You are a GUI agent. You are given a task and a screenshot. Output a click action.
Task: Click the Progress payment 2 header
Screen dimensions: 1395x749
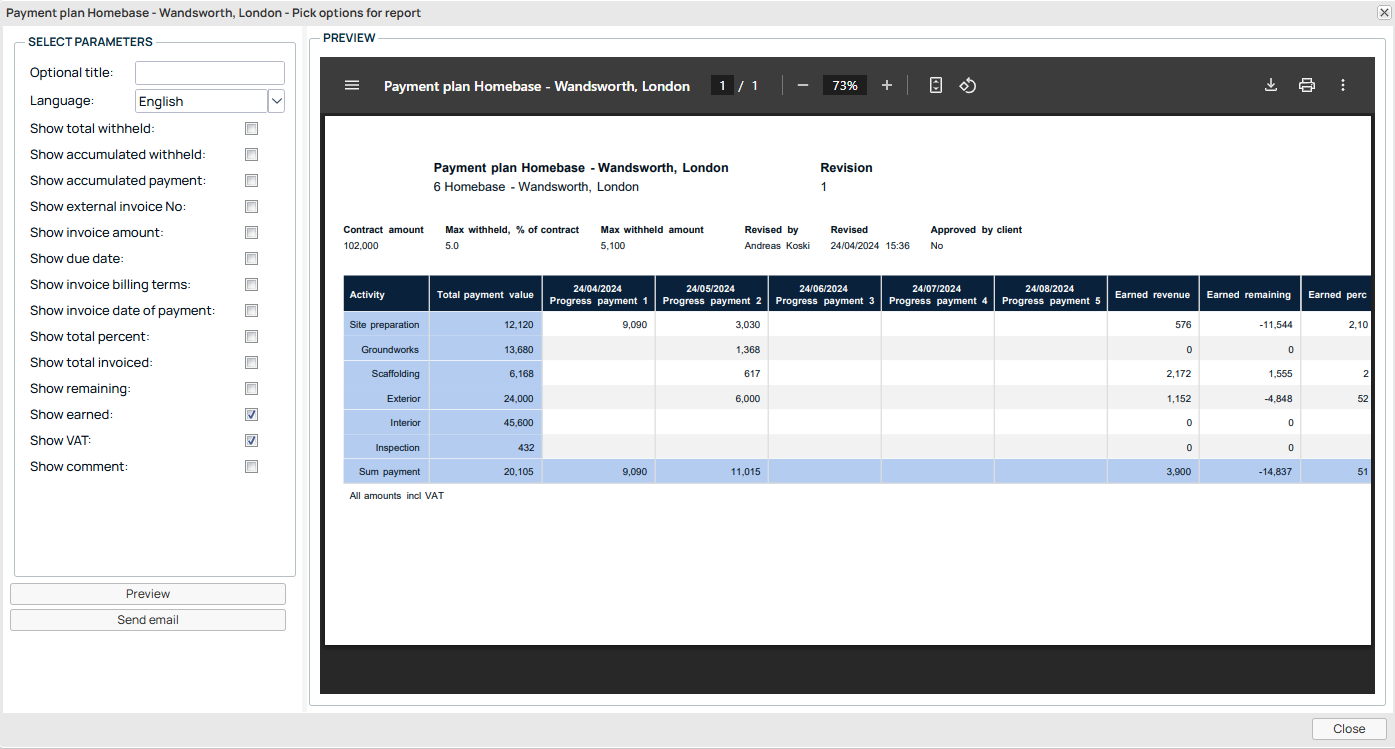pyautogui.click(x=712, y=294)
